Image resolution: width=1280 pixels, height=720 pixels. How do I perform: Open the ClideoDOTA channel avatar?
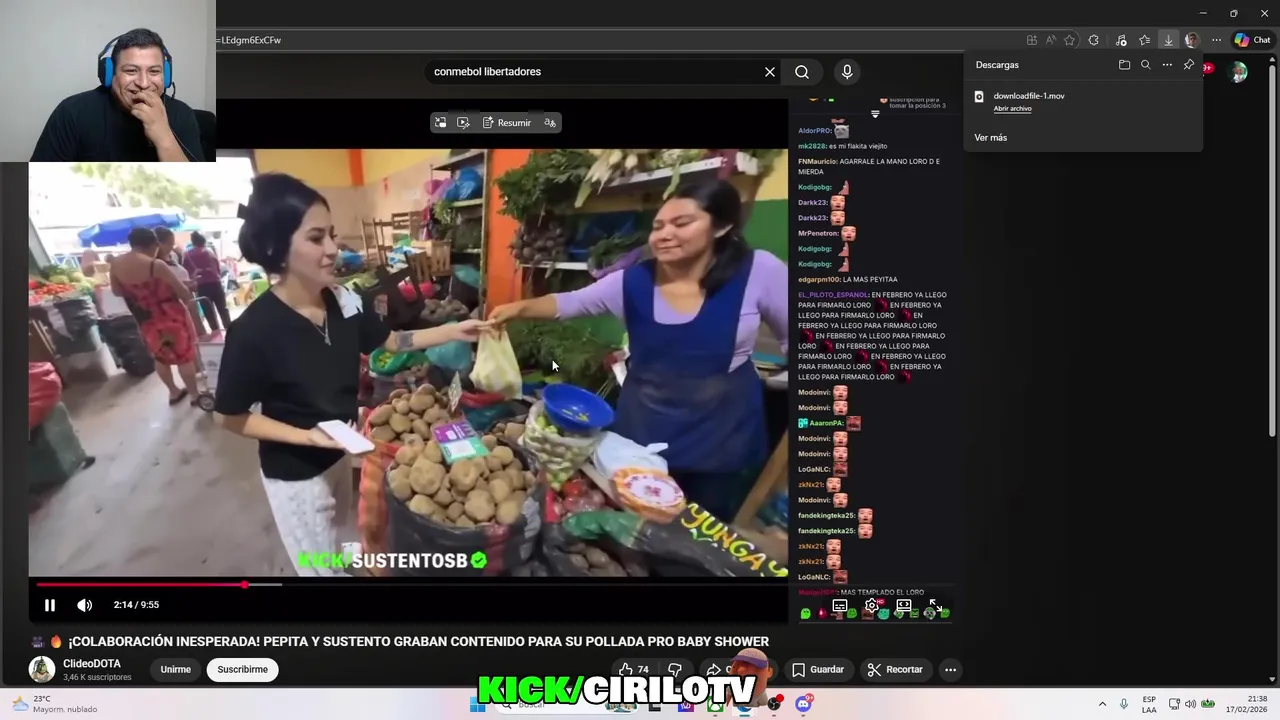tap(42, 670)
